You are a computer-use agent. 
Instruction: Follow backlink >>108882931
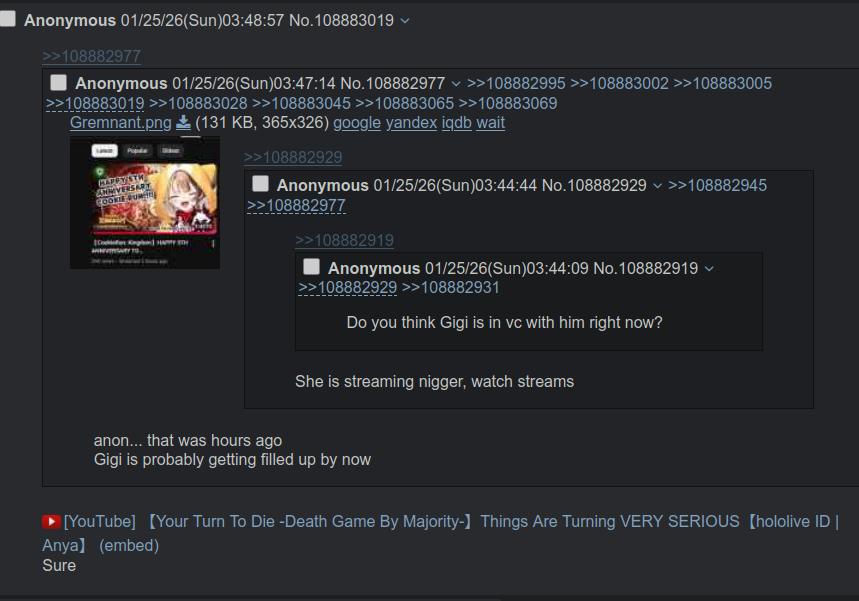[x=451, y=288]
